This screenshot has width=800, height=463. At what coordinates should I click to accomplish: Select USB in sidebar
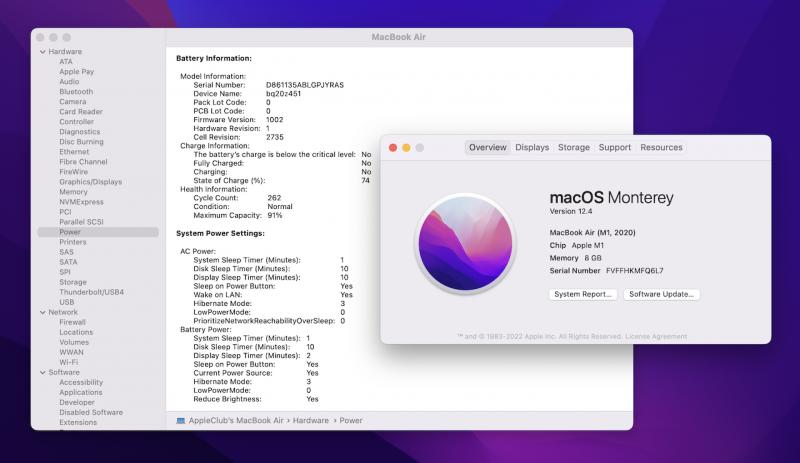click(66, 302)
